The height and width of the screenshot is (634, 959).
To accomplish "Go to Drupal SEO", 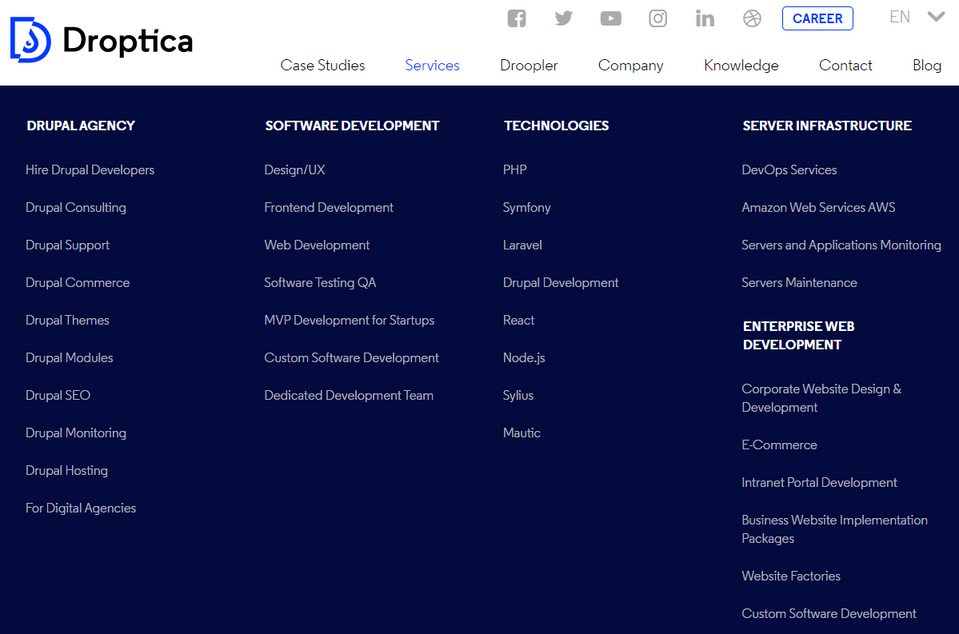I will click(x=58, y=396).
